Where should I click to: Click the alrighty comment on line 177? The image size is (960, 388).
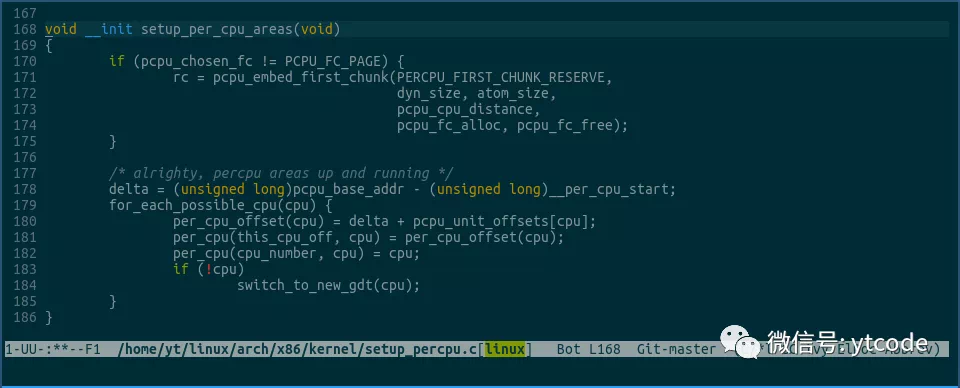click(281, 173)
